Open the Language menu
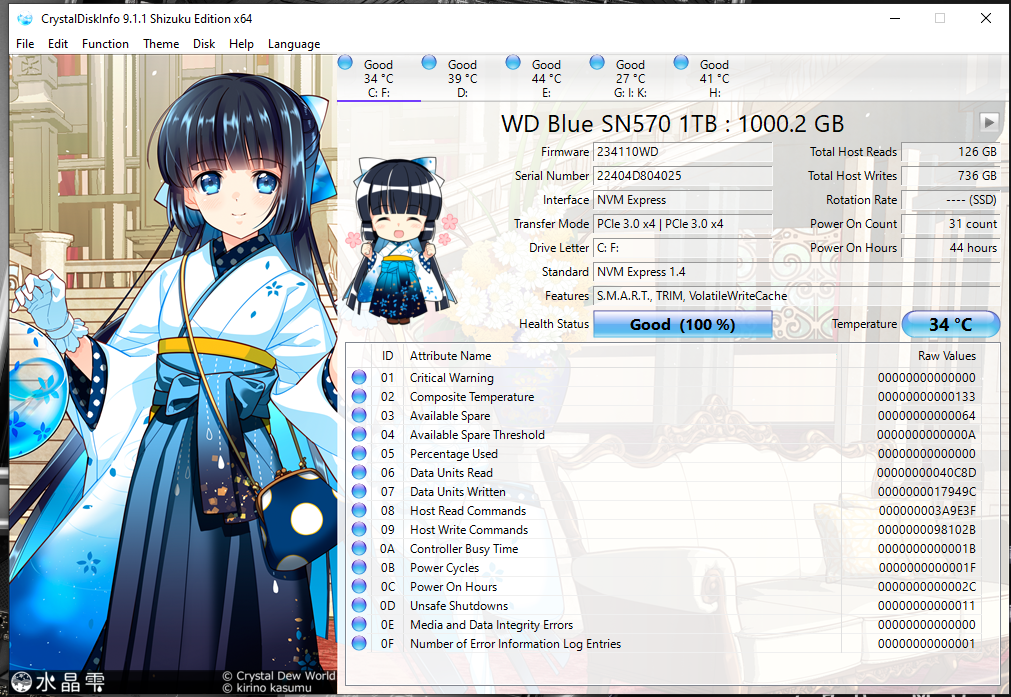This screenshot has height=697, width=1011. 294,44
